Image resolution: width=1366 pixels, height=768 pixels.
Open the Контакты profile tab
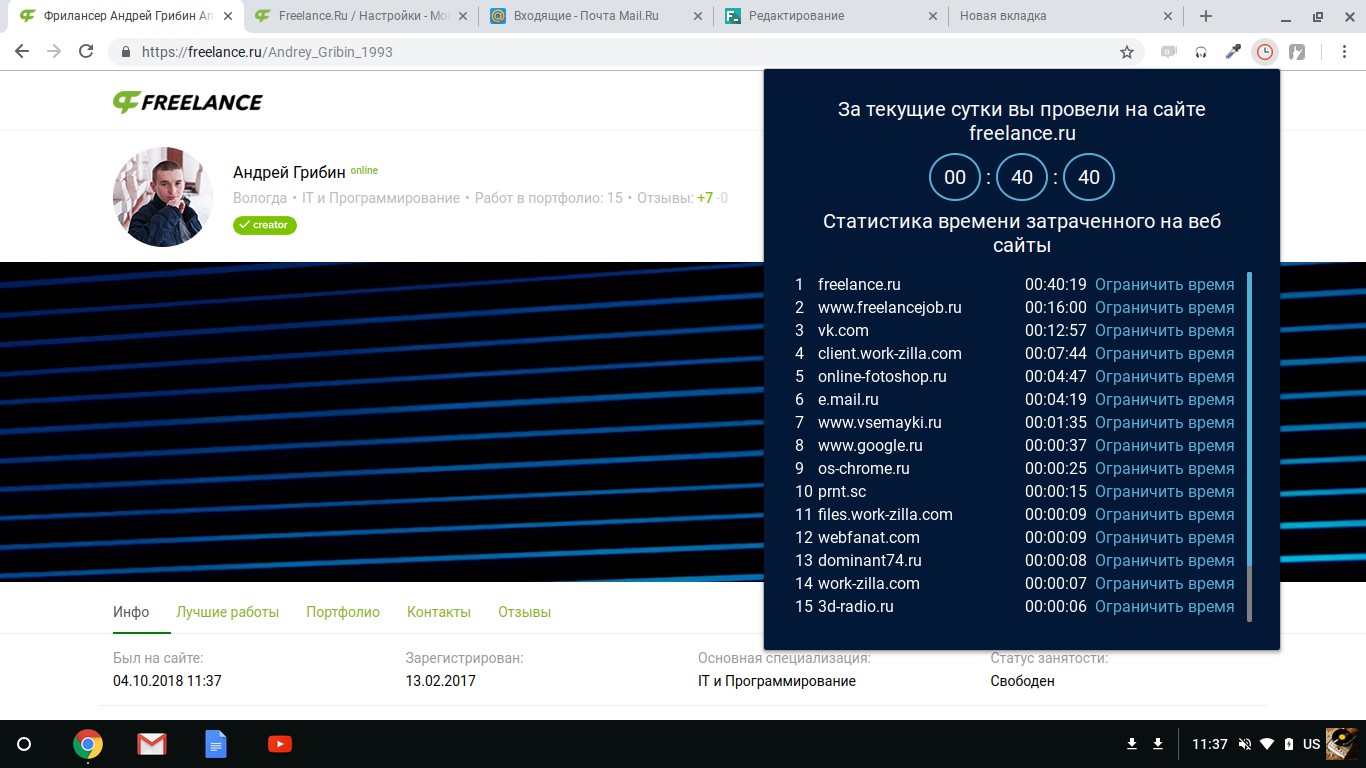(x=439, y=612)
